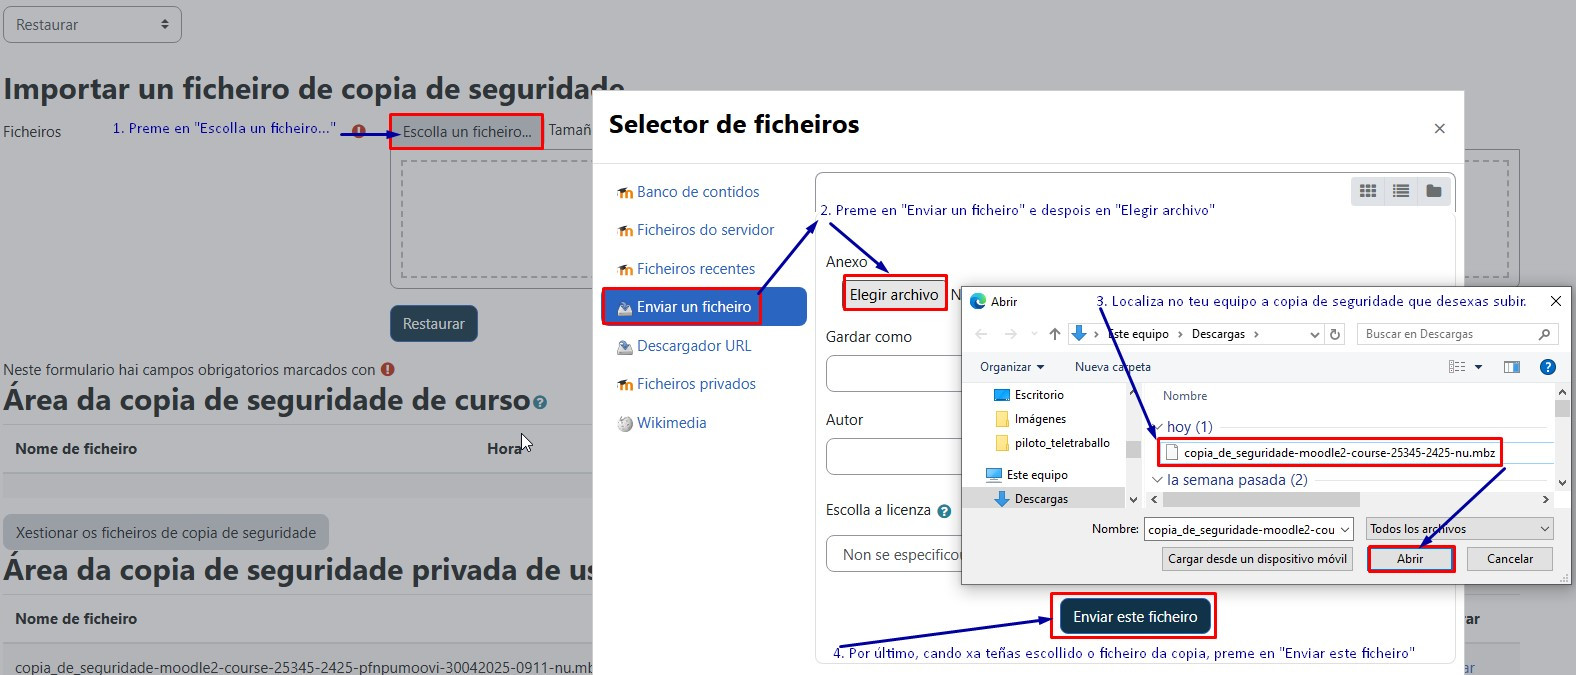Click Descargas breadcrumb in address bar
Image resolution: width=1576 pixels, height=675 pixels.
click(x=1218, y=334)
